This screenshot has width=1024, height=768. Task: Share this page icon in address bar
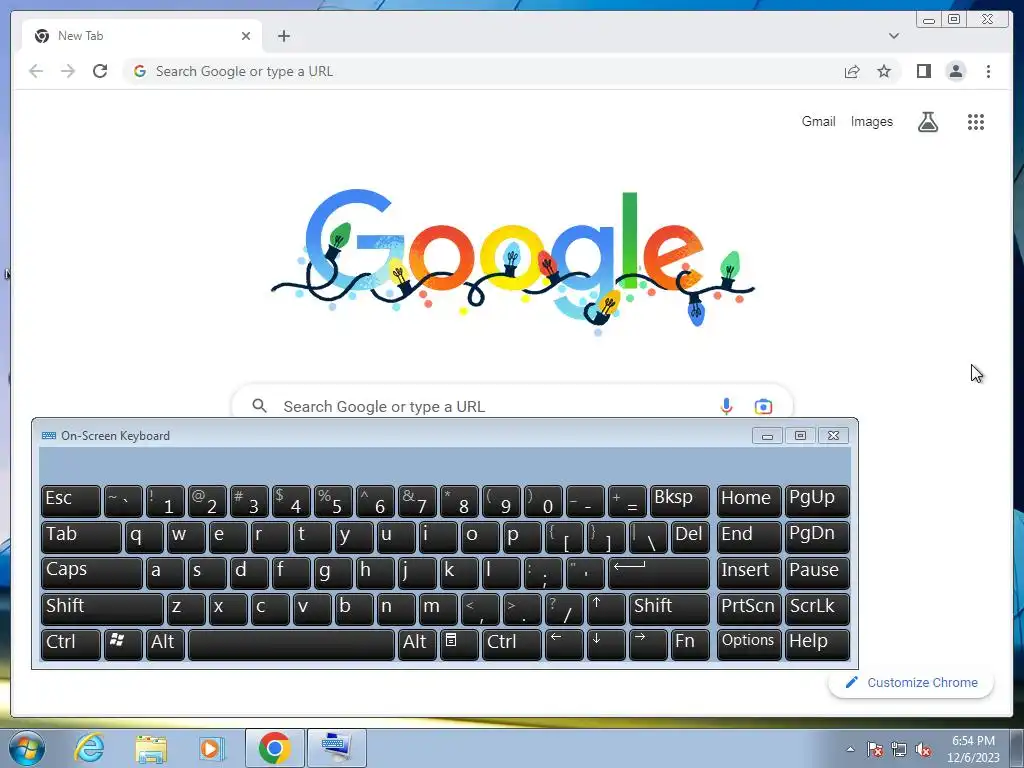(x=852, y=71)
